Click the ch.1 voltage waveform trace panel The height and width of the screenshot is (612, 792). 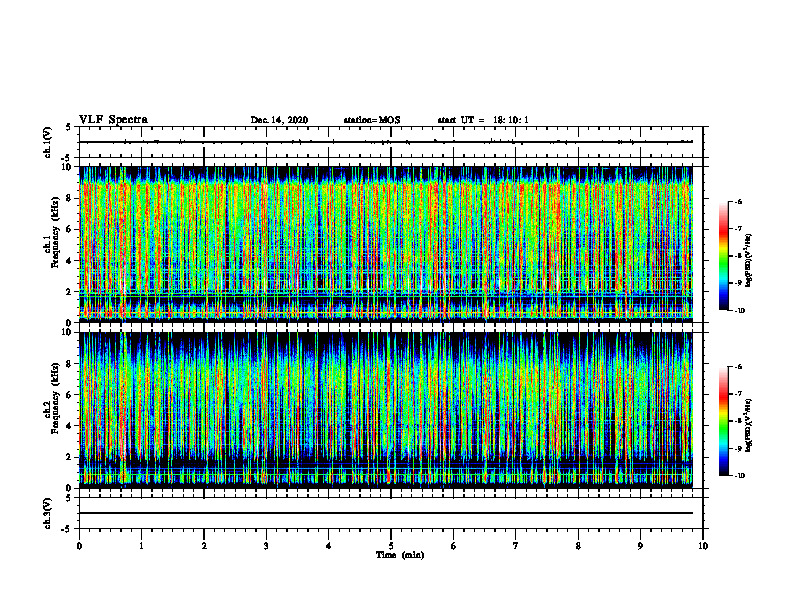point(391,142)
